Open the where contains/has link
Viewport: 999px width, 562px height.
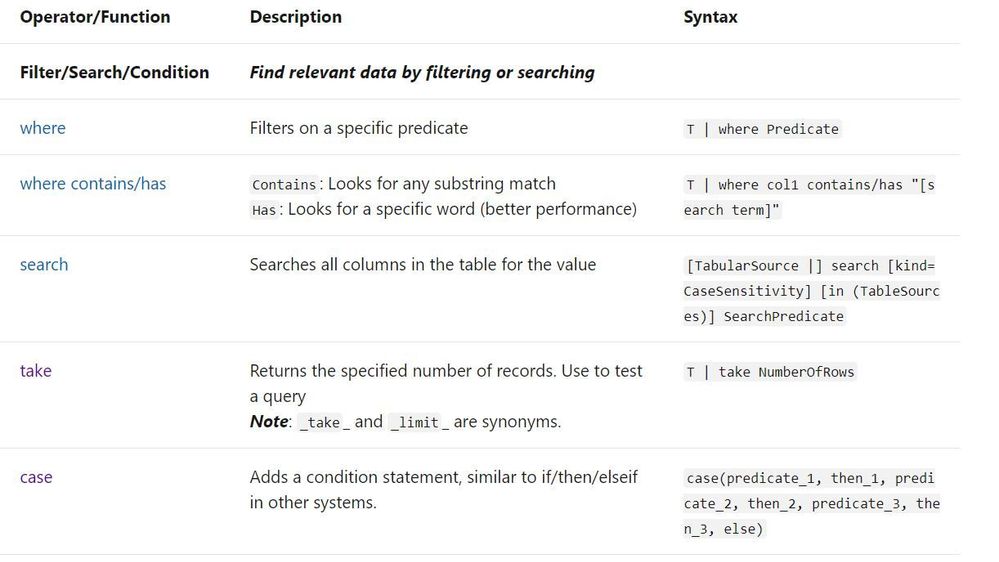pos(93,184)
